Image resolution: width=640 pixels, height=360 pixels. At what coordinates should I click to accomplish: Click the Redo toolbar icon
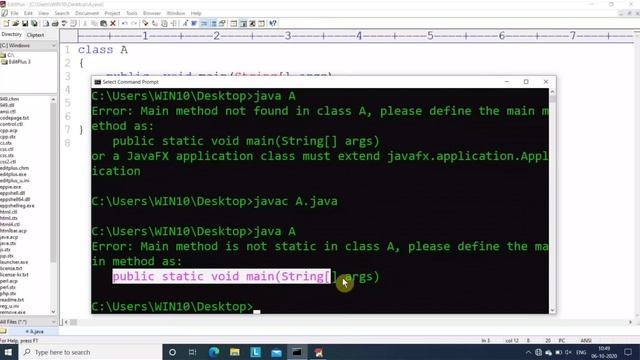(x=133, y=24)
